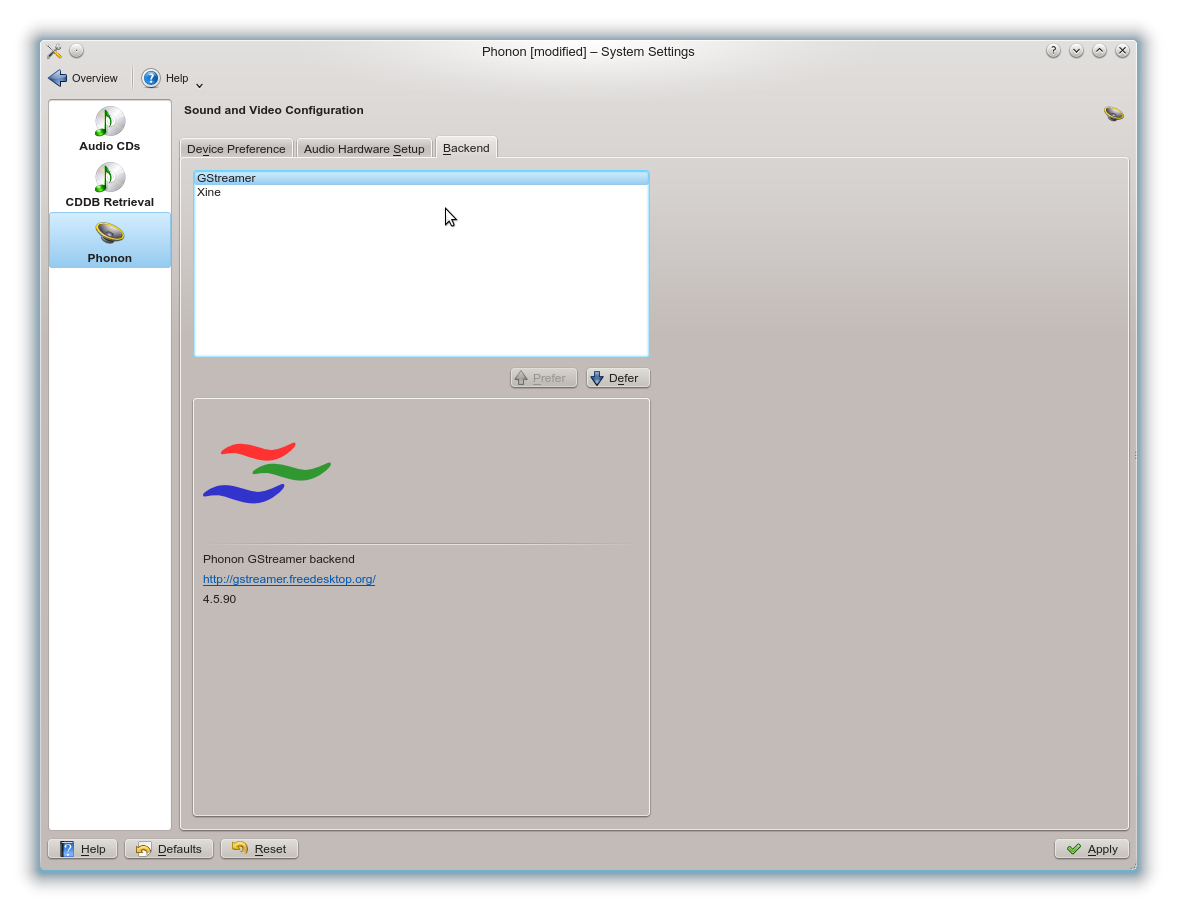This screenshot has width=1177, height=910.
Task: Open the gstreamer.freedesktop.org link
Action: (x=289, y=579)
